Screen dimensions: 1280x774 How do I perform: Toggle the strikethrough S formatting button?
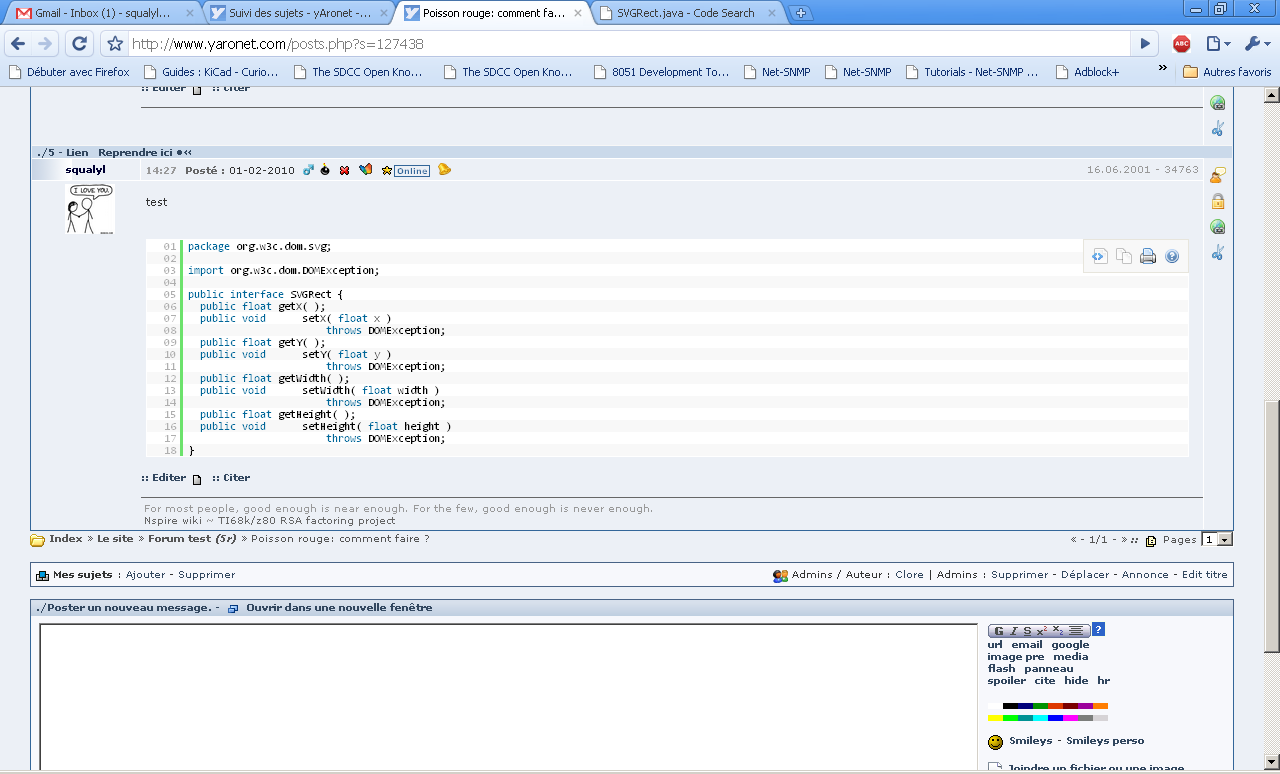coord(1027,631)
